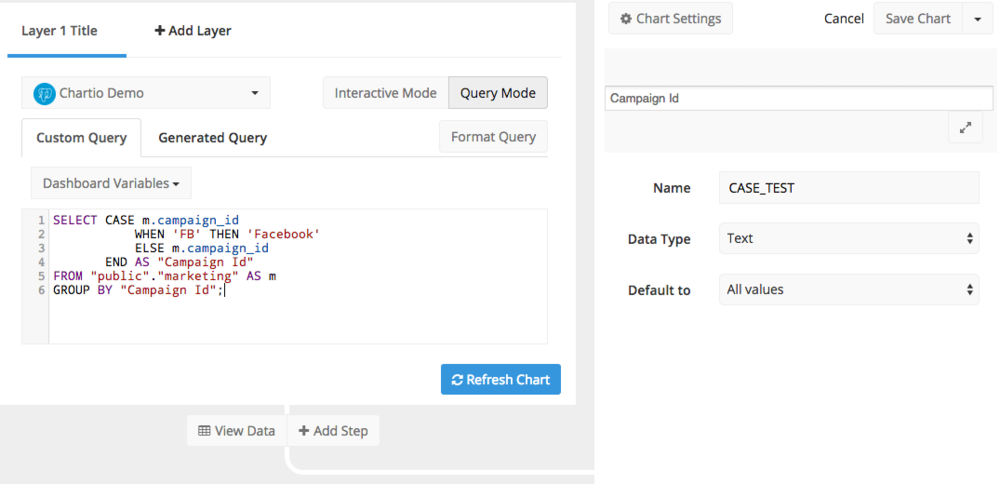Select the Custom Query tab
The image size is (1000, 484).
click(82, 138)
